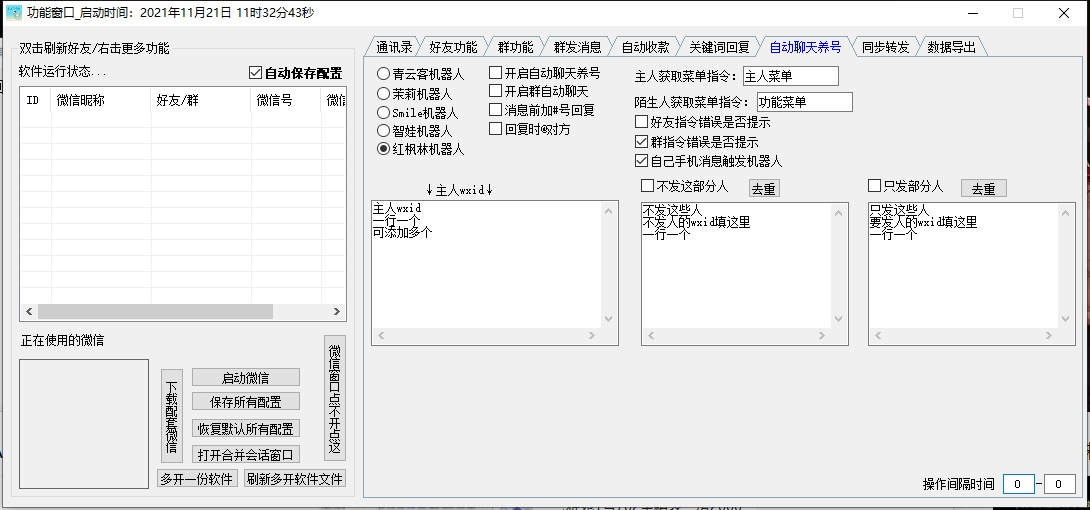Toggle 自动保存配置 checkbox

(x=255, y=73)
